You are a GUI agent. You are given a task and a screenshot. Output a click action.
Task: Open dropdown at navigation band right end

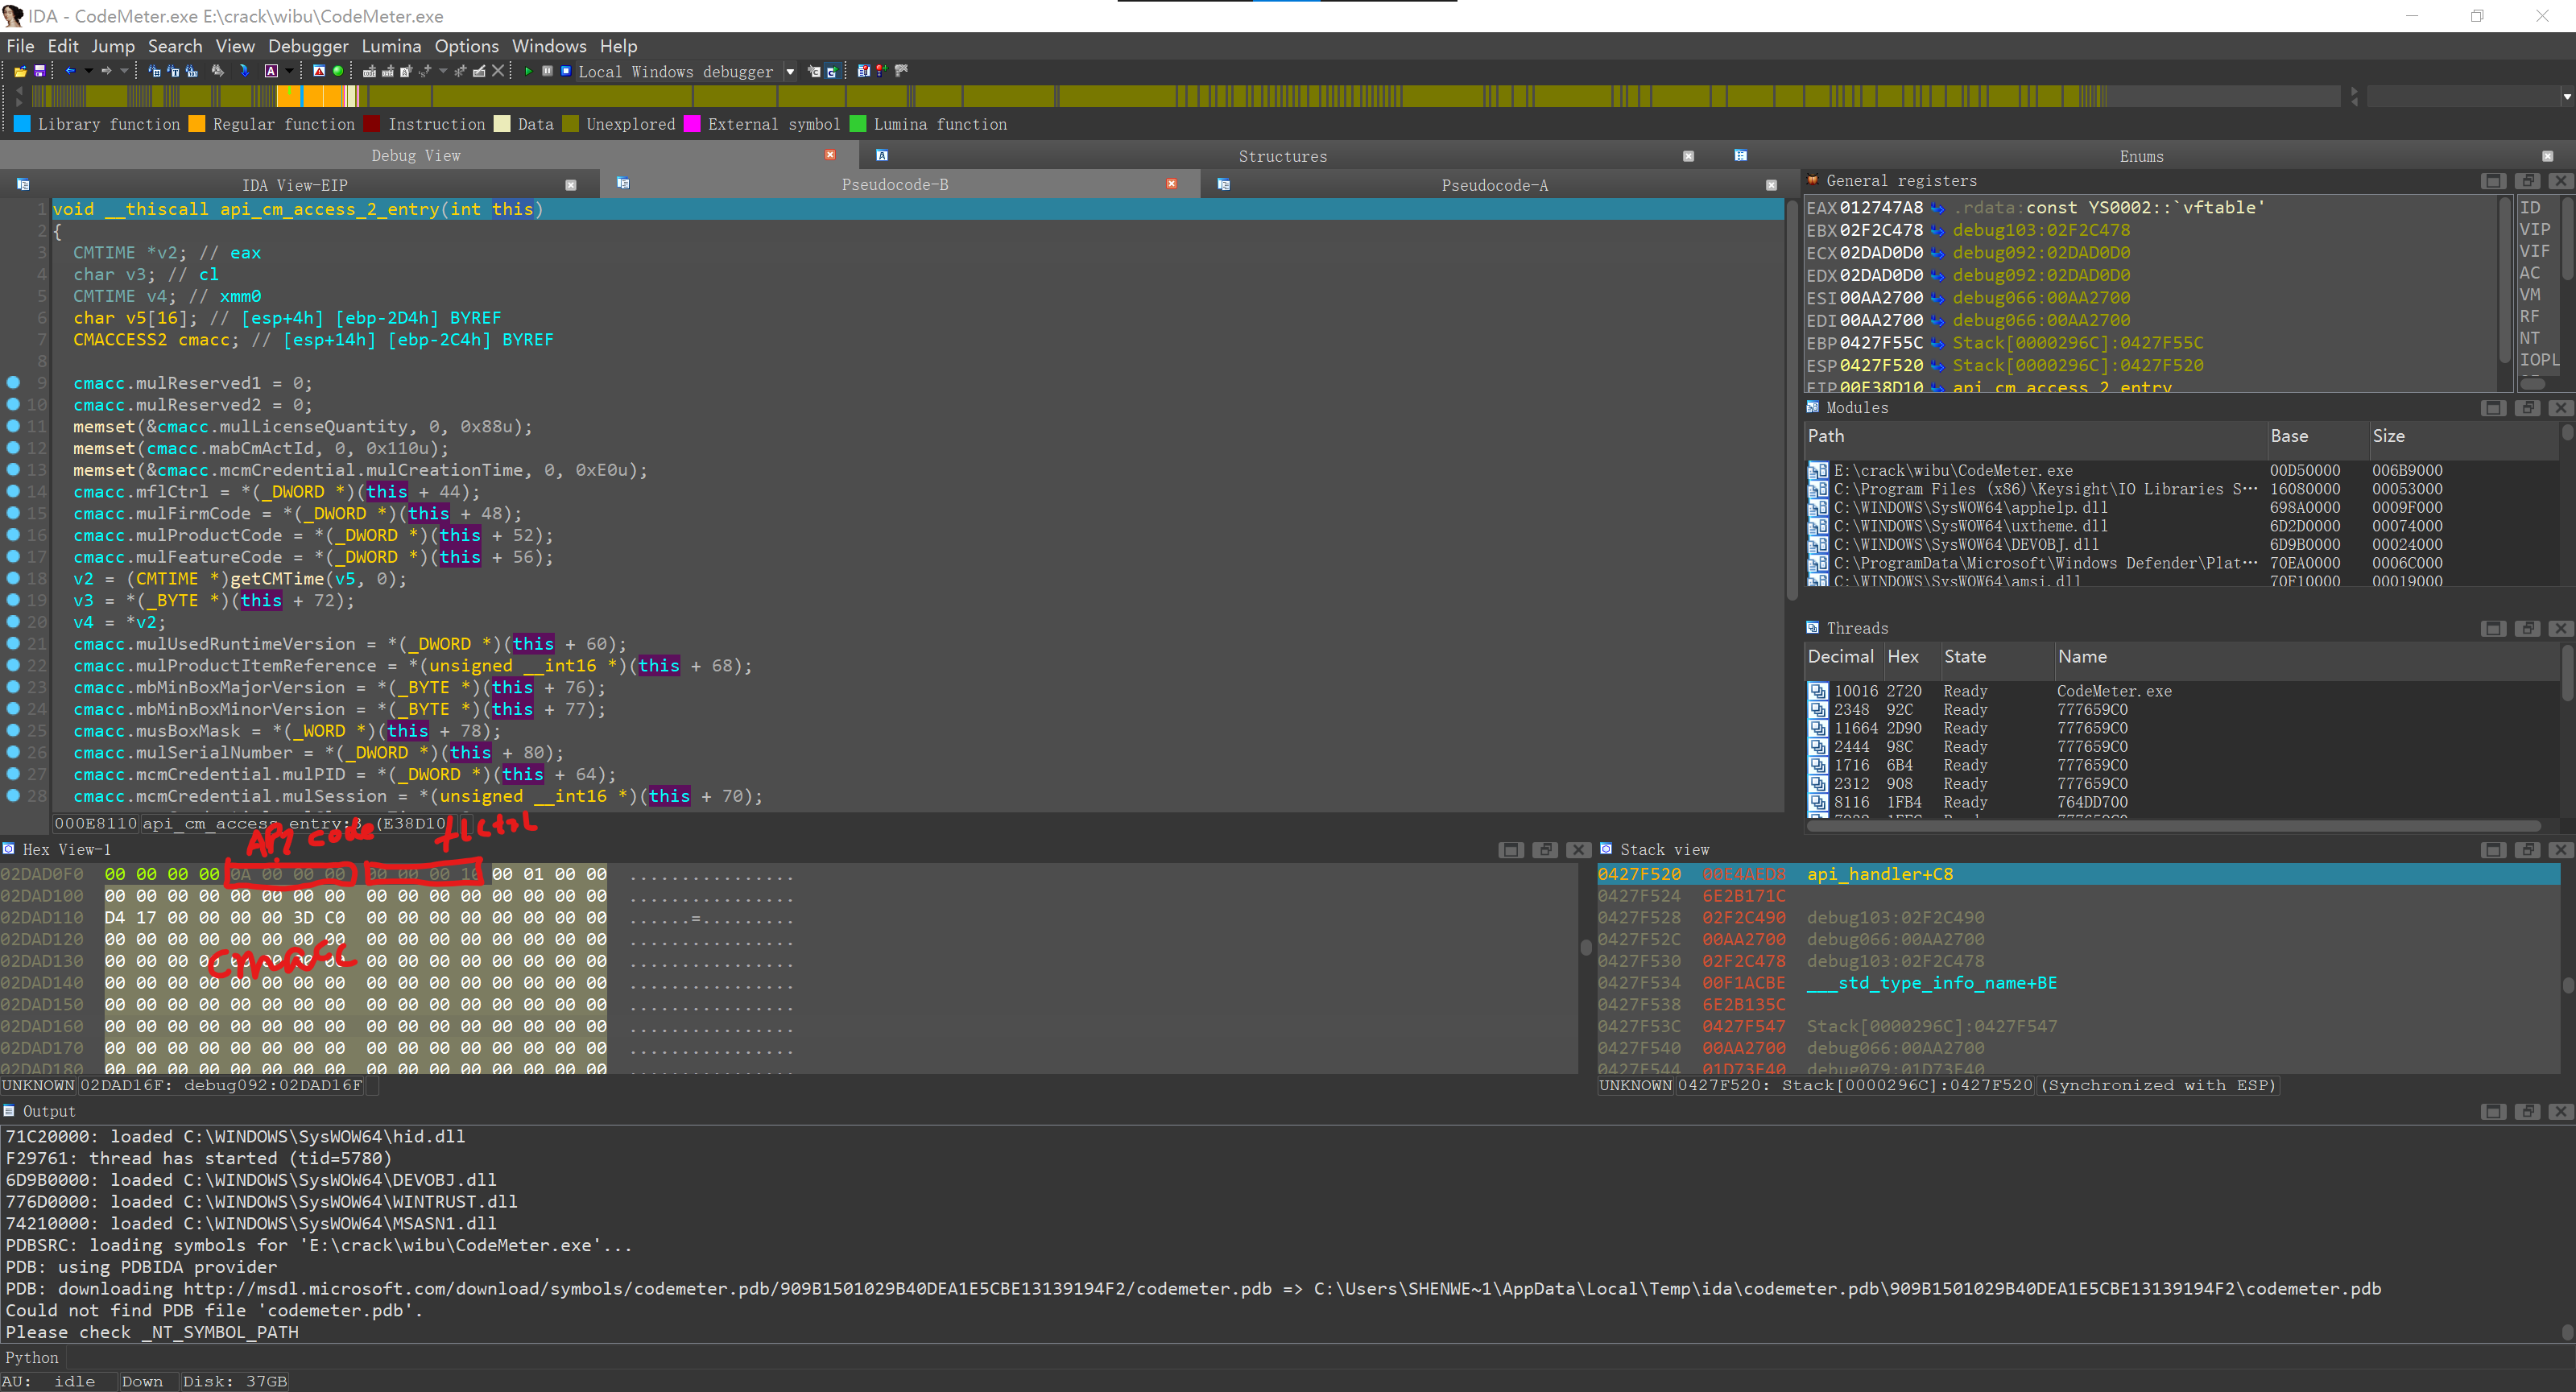(2566, 97)
